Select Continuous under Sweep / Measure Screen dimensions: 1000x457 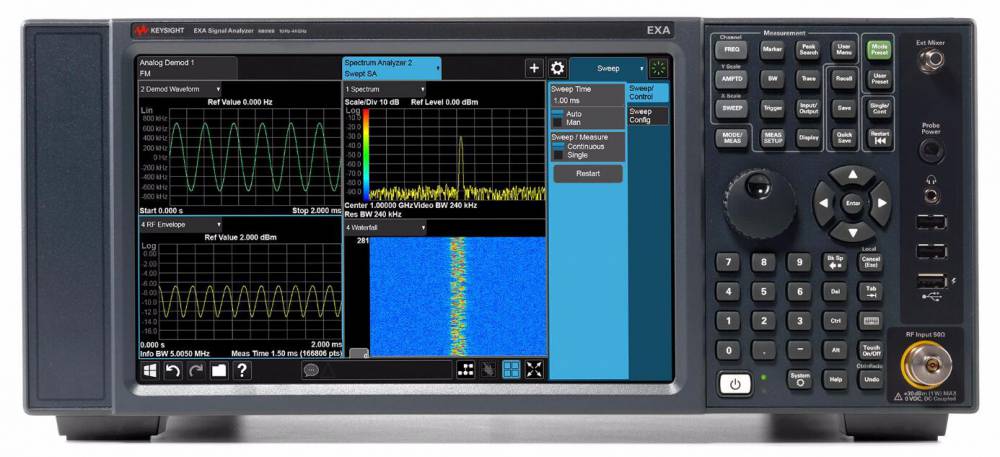(x=578, y=147)
